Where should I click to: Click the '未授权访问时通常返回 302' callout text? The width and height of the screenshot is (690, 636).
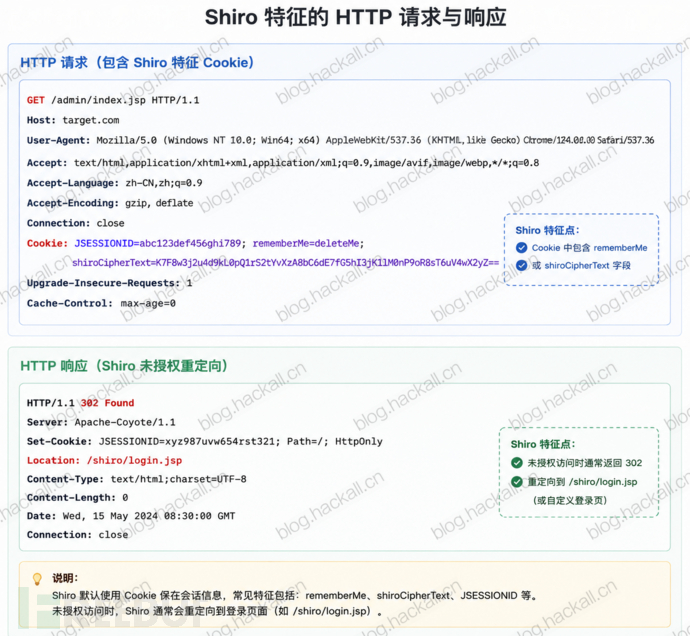(x=585, y=463)
